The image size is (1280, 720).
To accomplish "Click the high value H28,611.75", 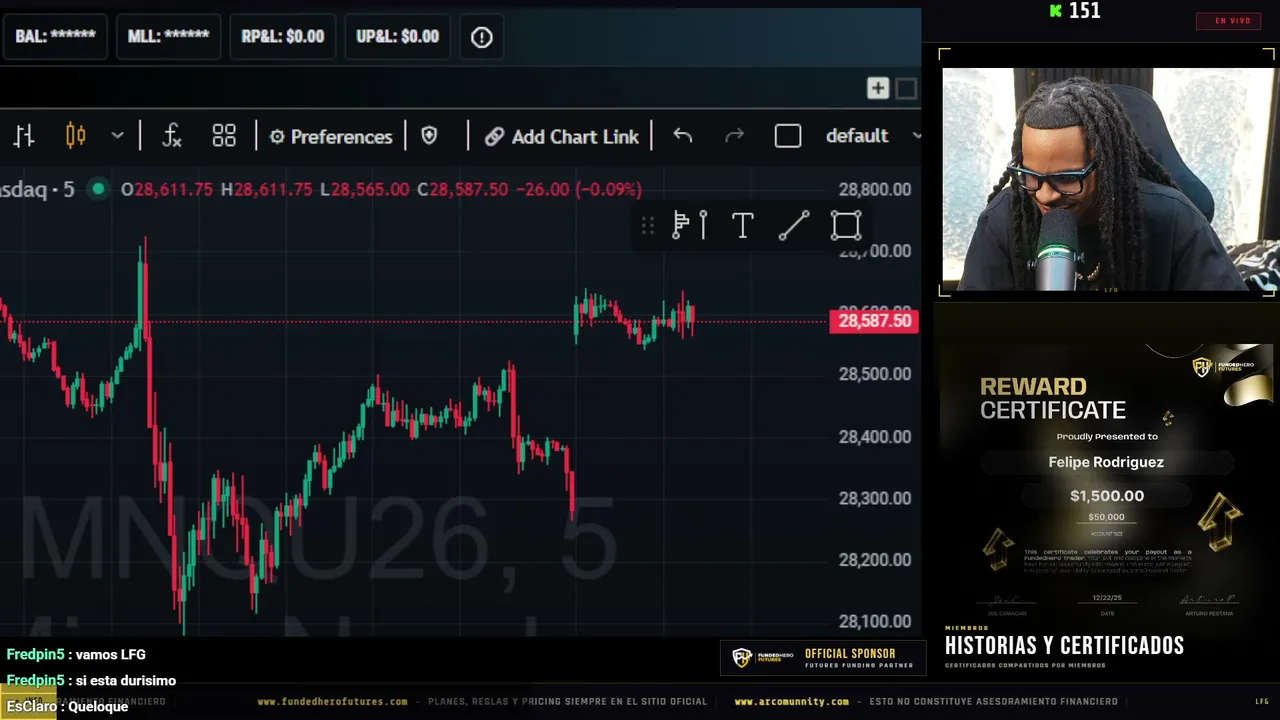I will pyautogui.click(x=267, y=189).
